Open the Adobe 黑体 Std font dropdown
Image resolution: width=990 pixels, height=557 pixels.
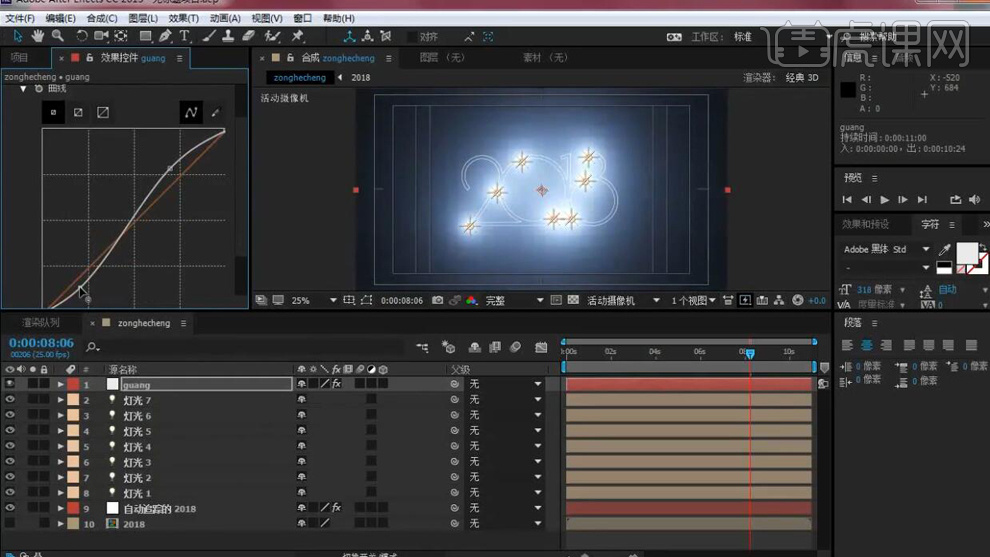(925, 249)
